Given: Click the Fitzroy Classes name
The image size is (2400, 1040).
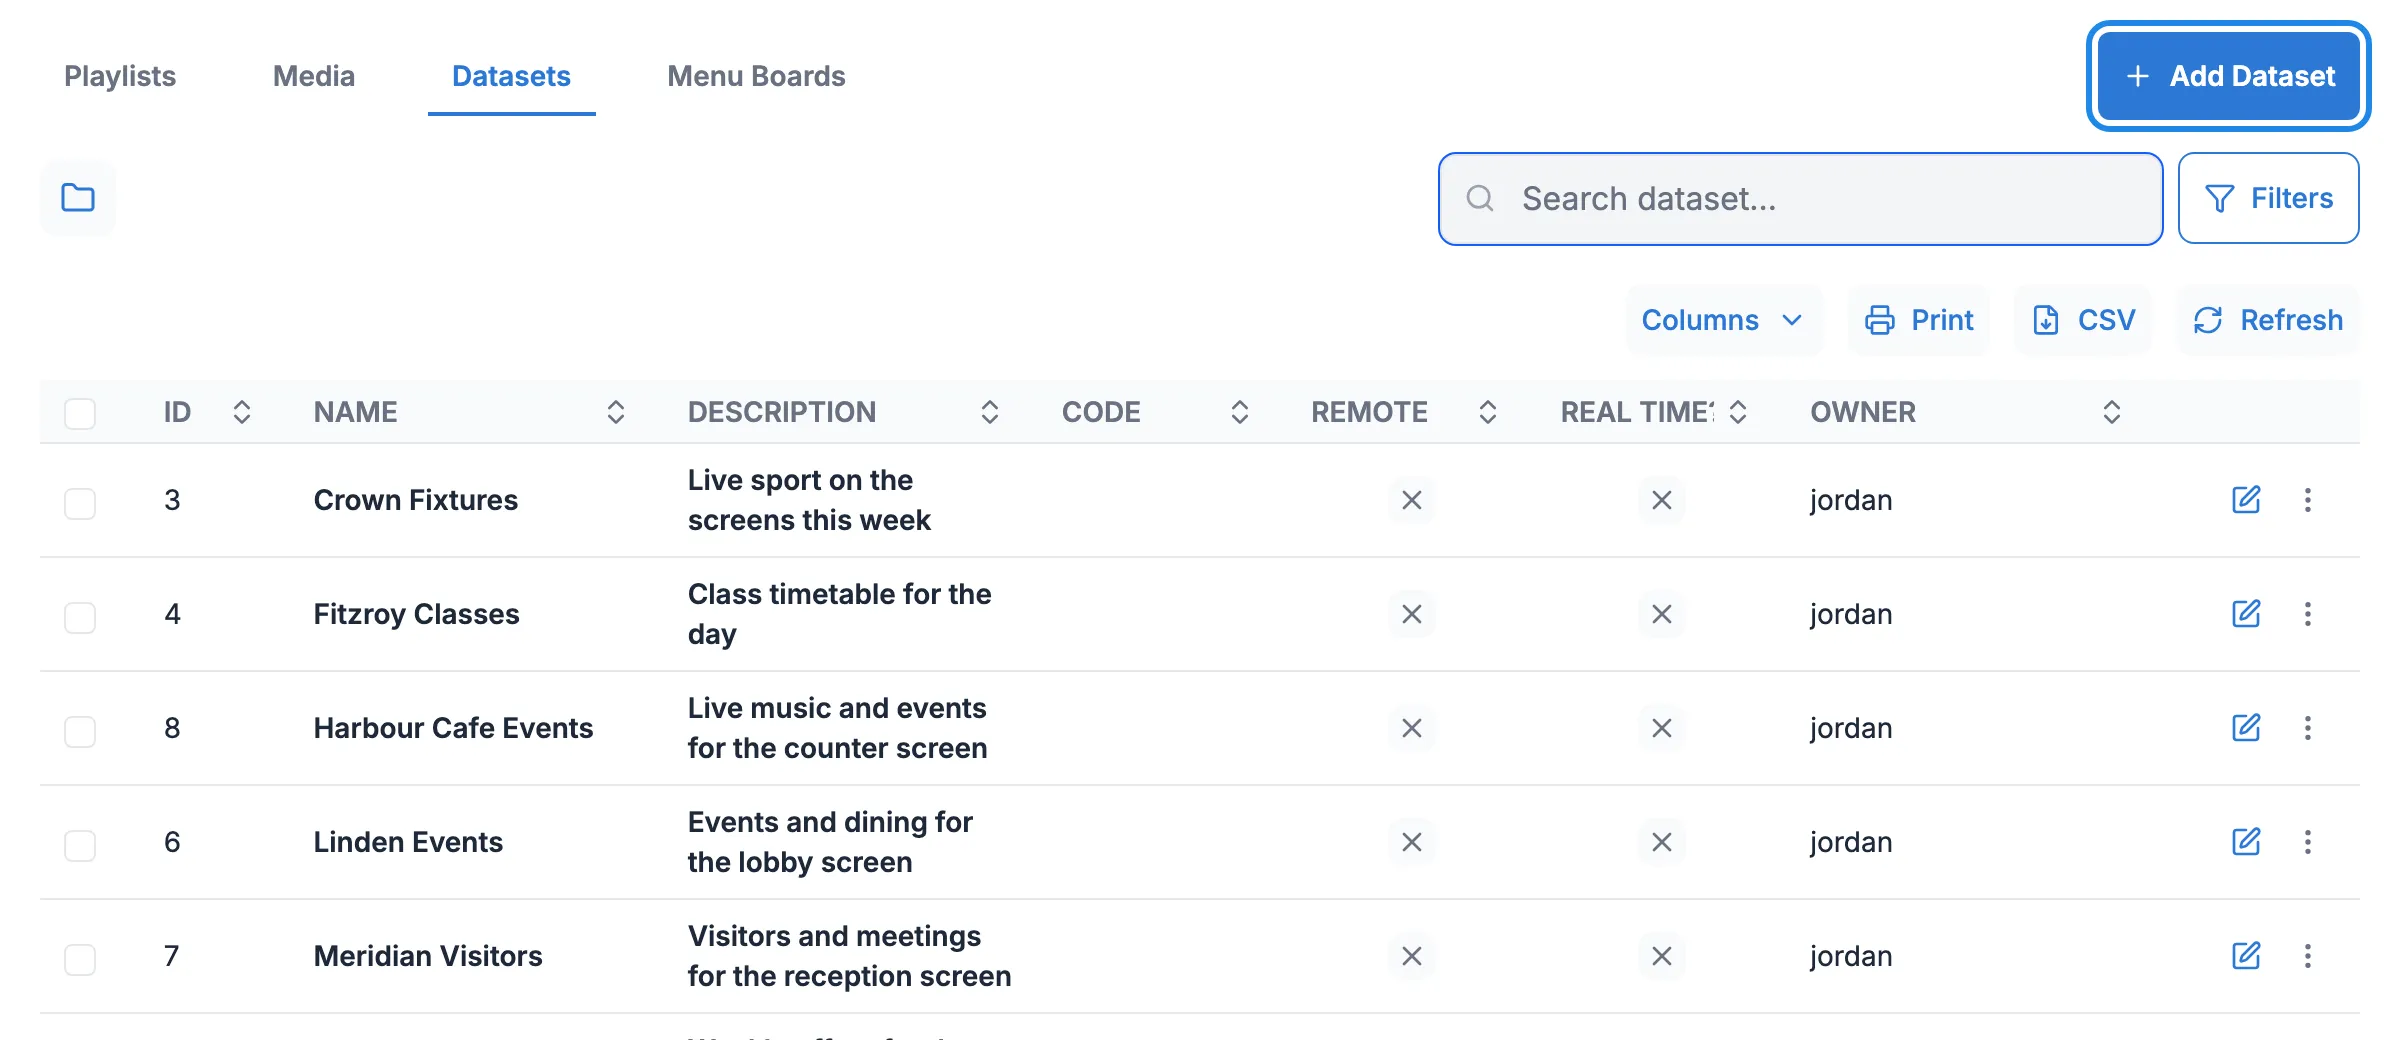Looking at the screenshot, I should (417, 614).
